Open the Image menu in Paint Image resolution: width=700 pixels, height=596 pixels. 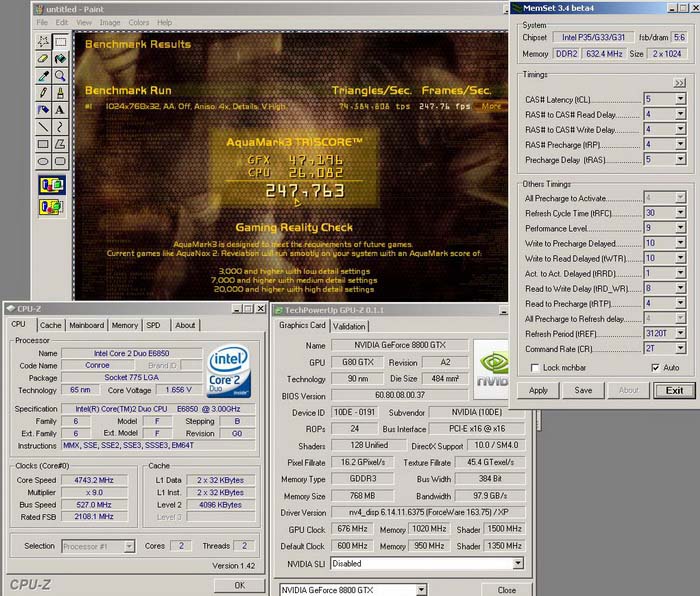[110, 22]
